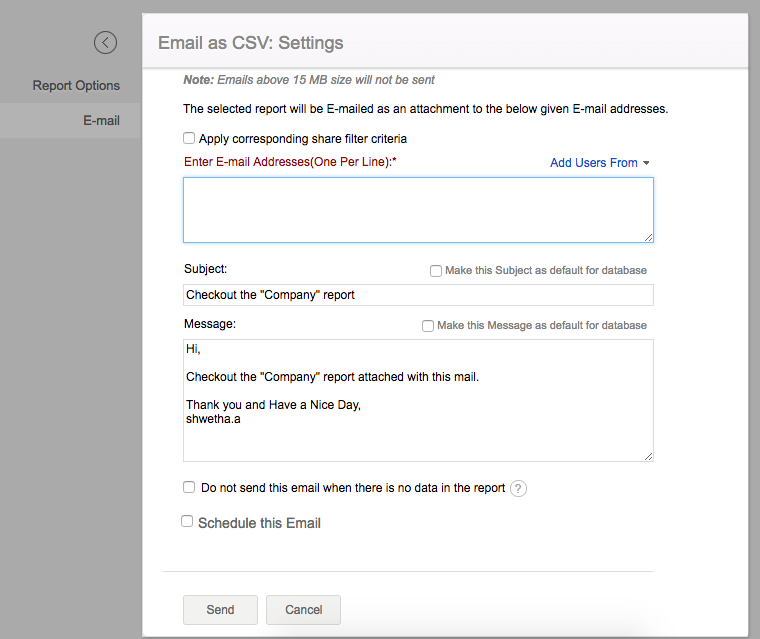Check Make this Subject as default
This screenshot has width=760, height=639.
[436, 270]
